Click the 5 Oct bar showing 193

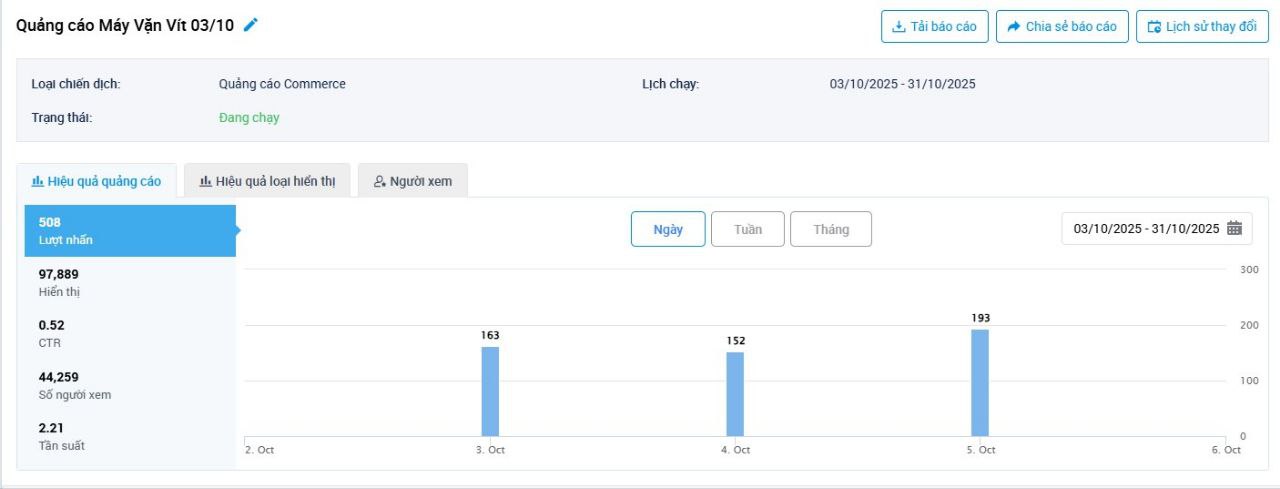tap(980, 383)
